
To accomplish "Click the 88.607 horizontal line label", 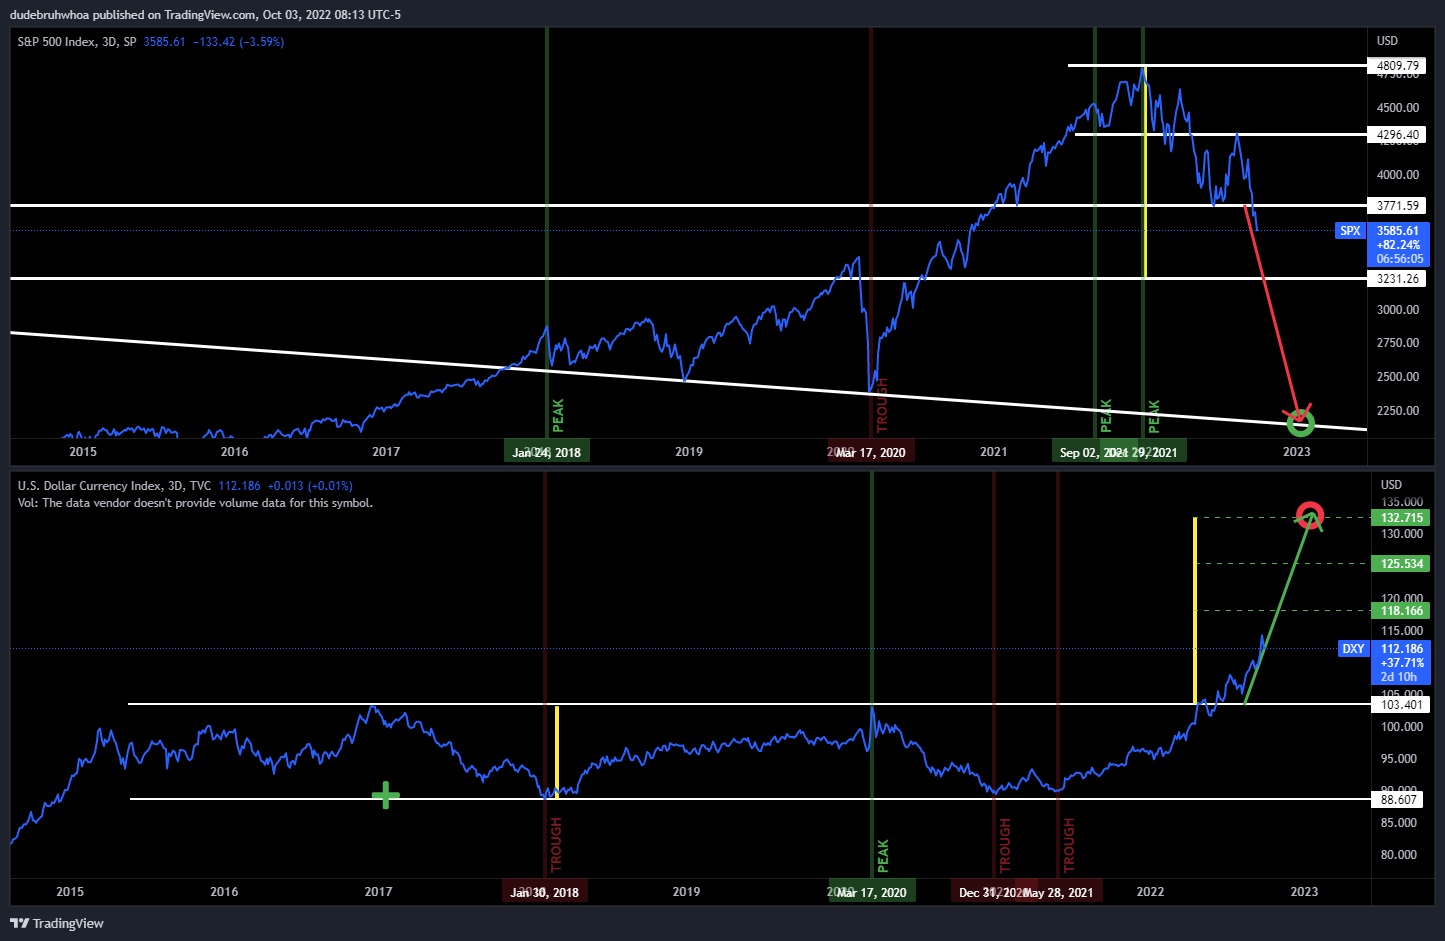I will 1399,800.
